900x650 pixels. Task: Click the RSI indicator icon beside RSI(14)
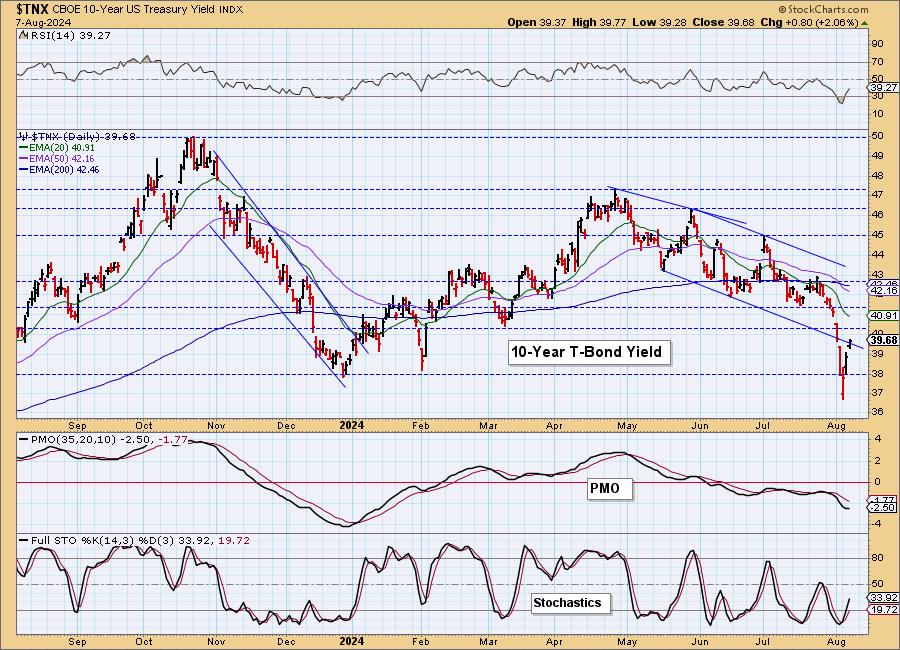22,35
